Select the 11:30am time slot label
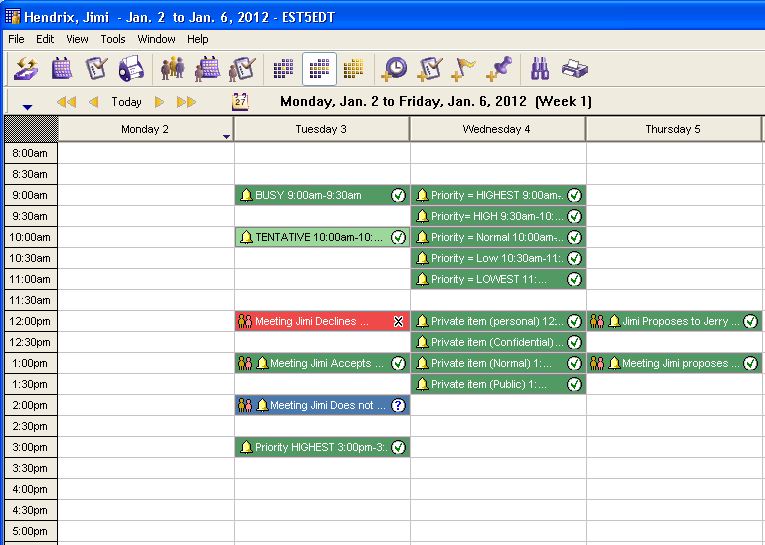This screenshot has height=545, width=765. pyautogui.click(x=31, y=300)
